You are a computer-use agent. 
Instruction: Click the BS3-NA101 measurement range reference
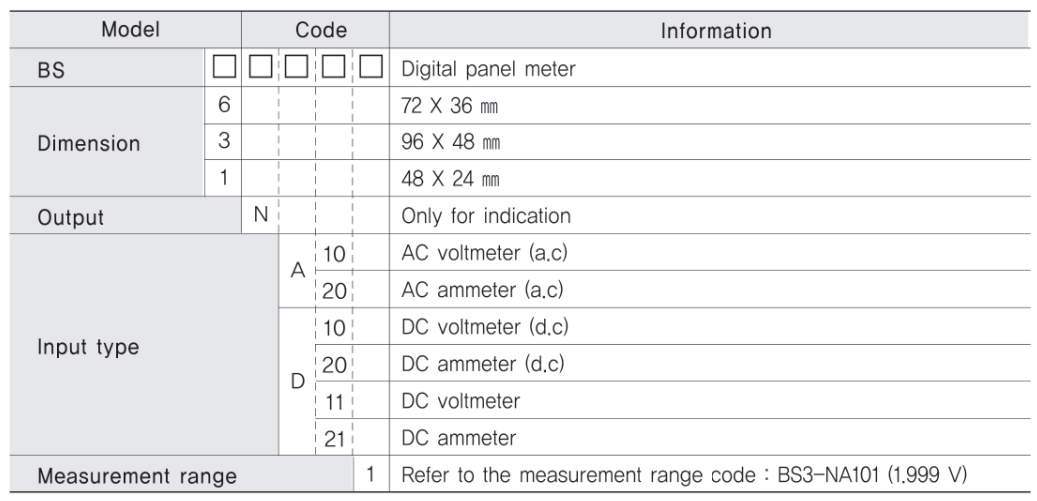tap(873, 475)
